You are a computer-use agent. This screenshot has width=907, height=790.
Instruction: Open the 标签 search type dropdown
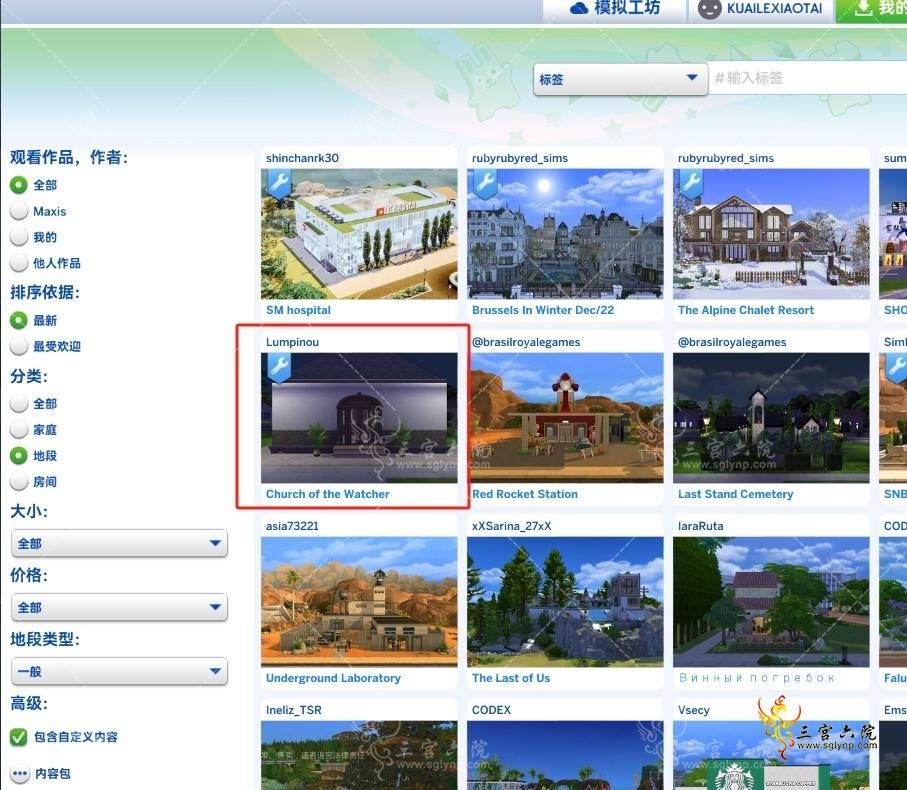click(x=620, y=79)
